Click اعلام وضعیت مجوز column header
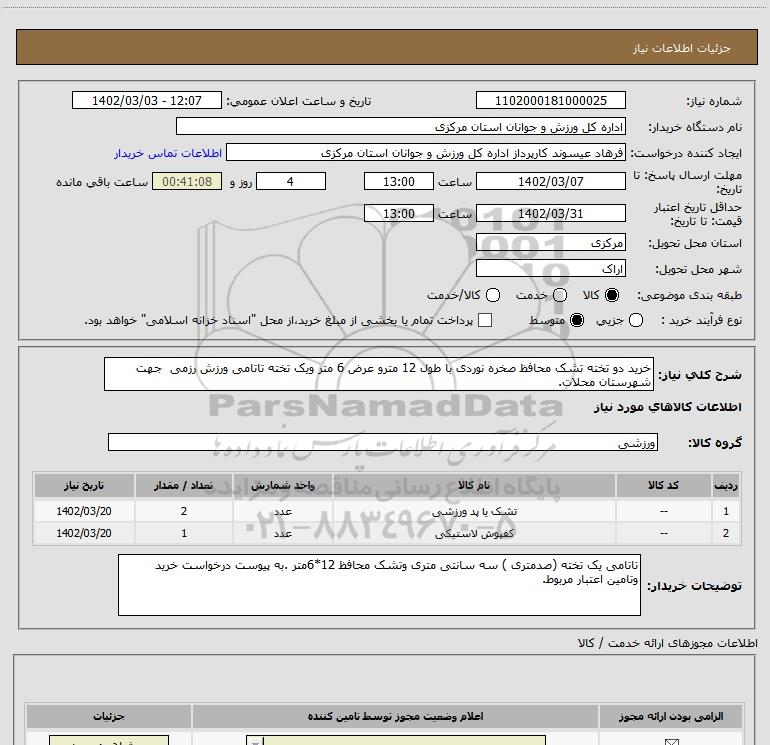 [x=395, y=717]
